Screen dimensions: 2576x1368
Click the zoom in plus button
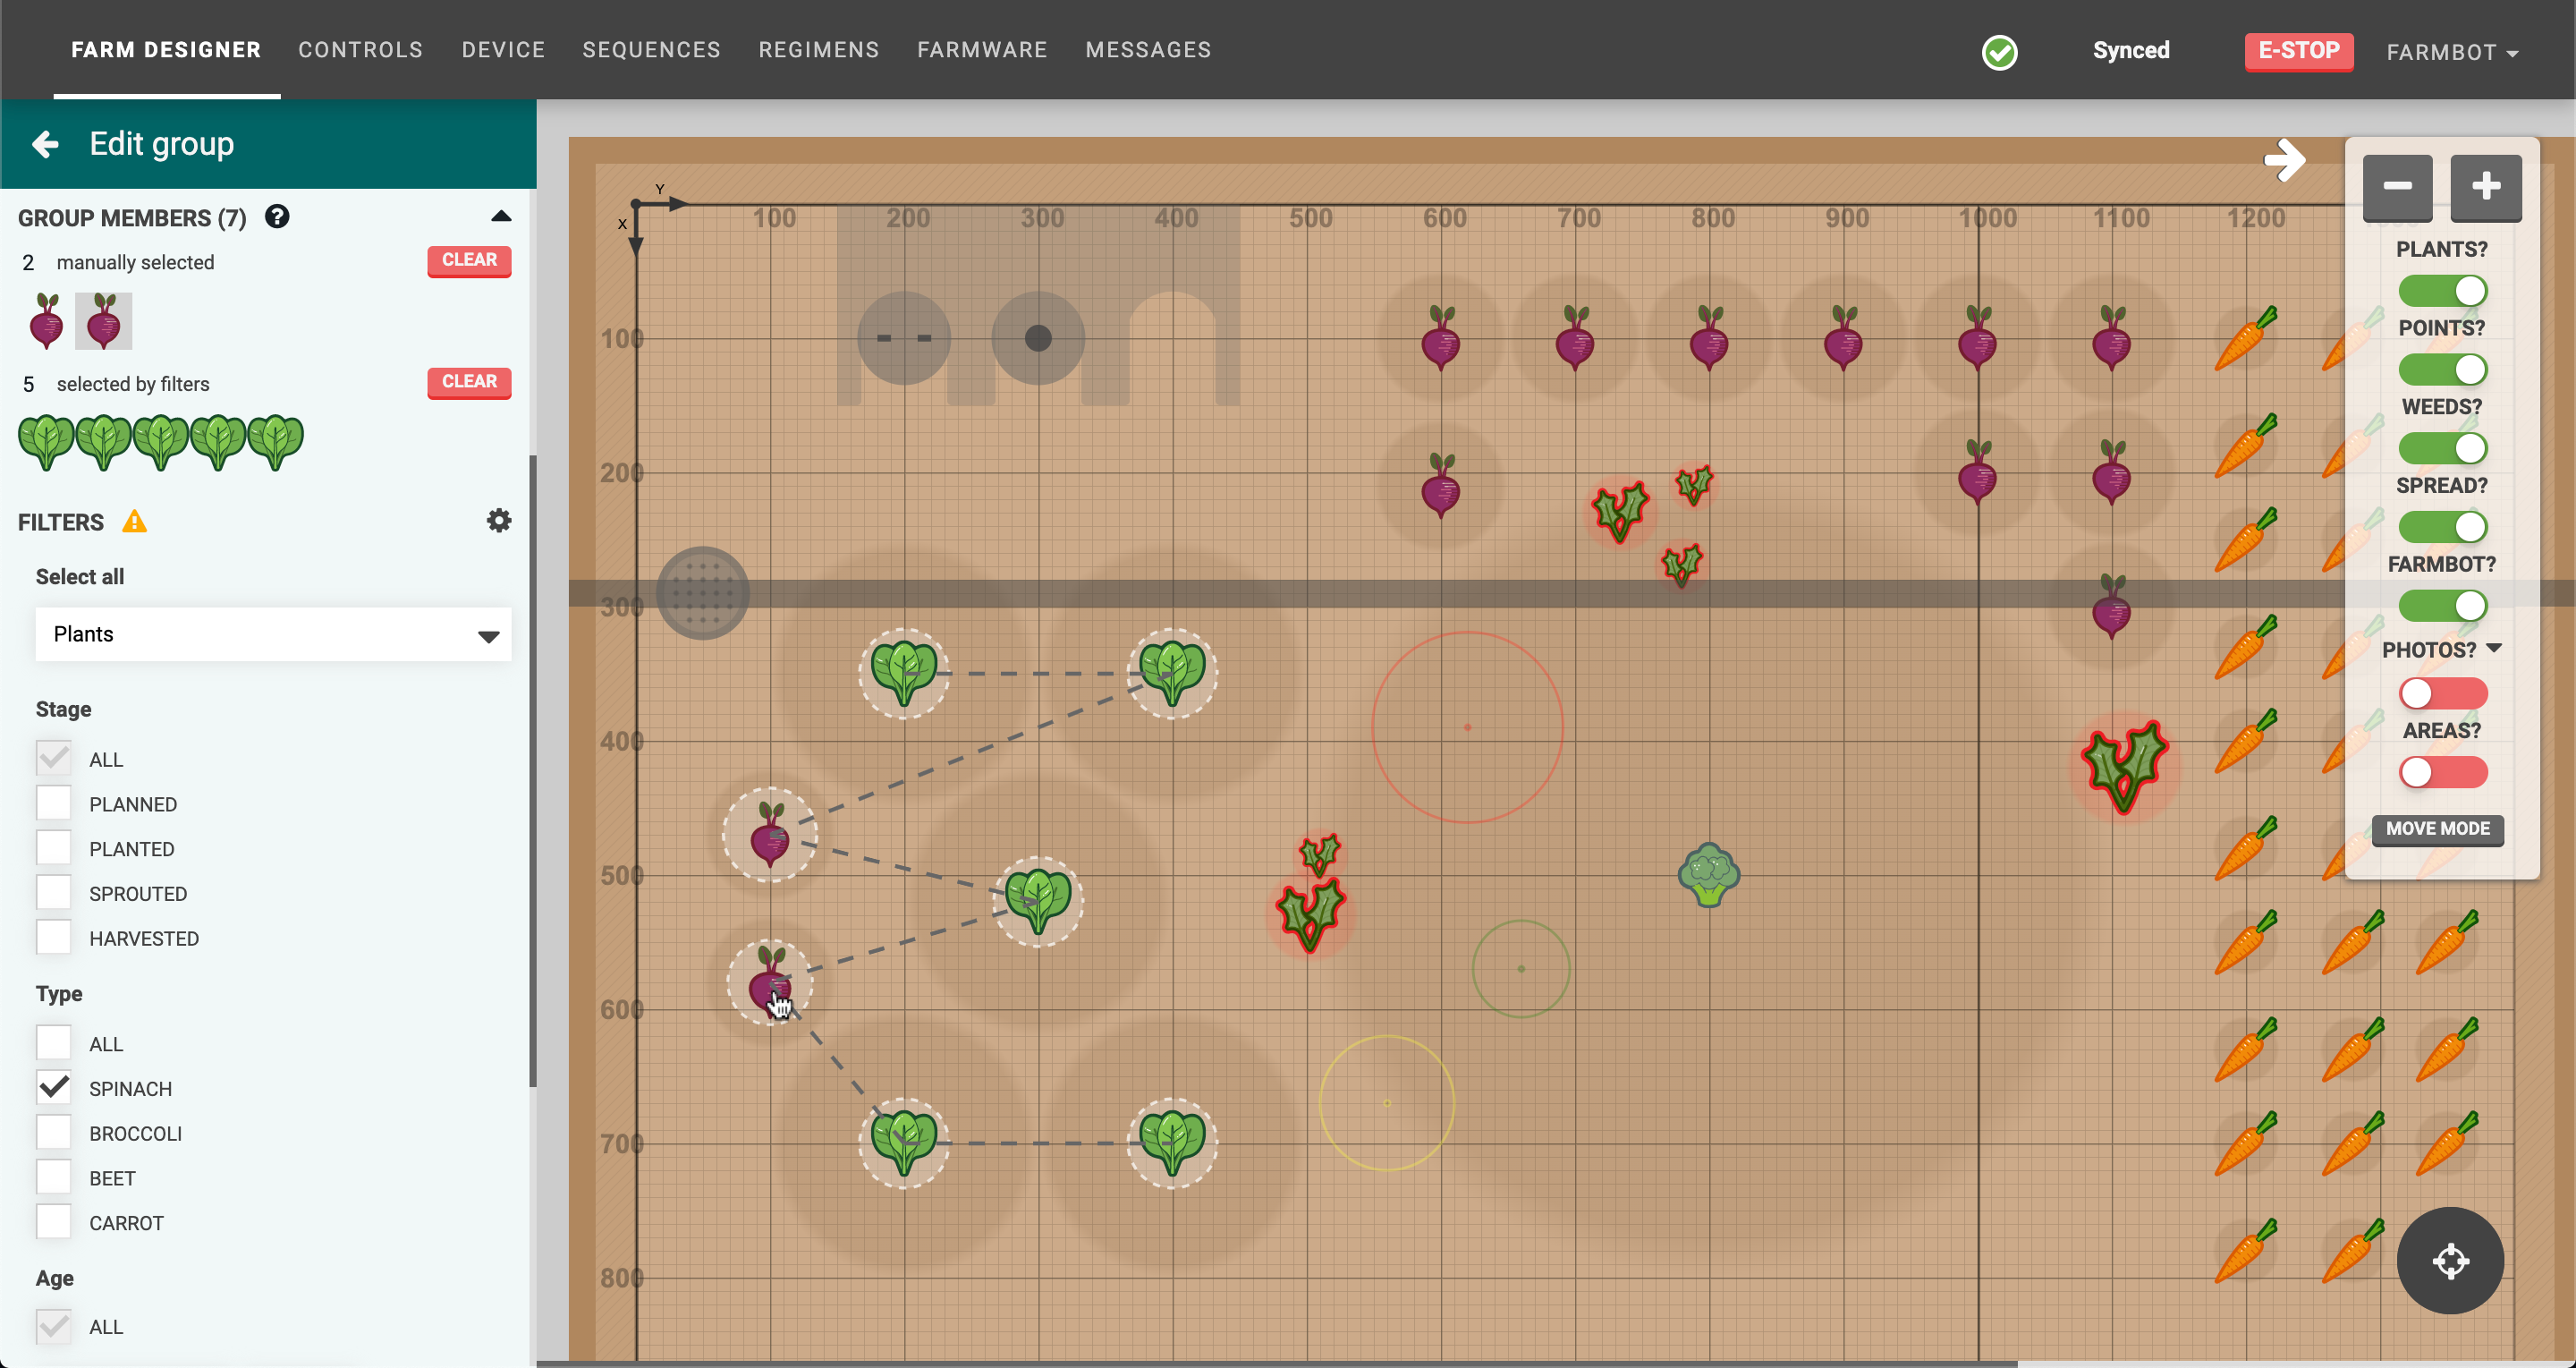pos(2484,187)
